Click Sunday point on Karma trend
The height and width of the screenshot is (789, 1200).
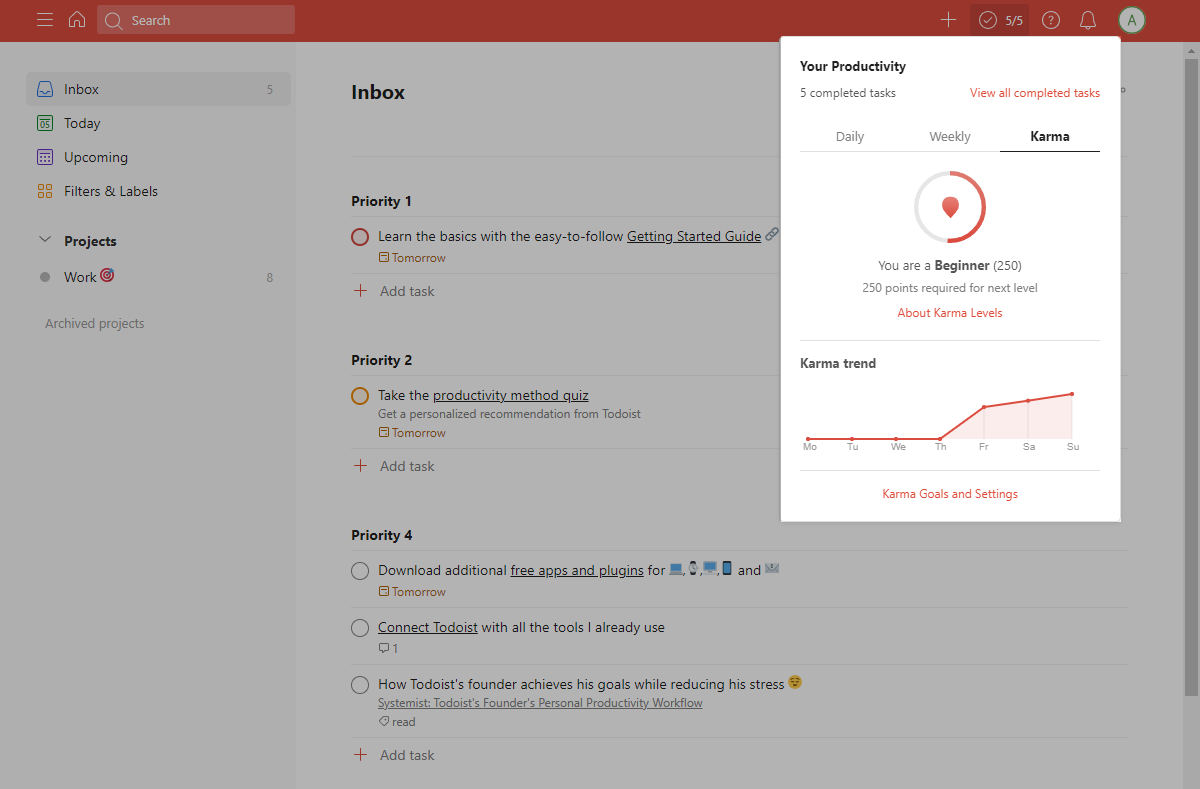click(x=1072, y=394)
